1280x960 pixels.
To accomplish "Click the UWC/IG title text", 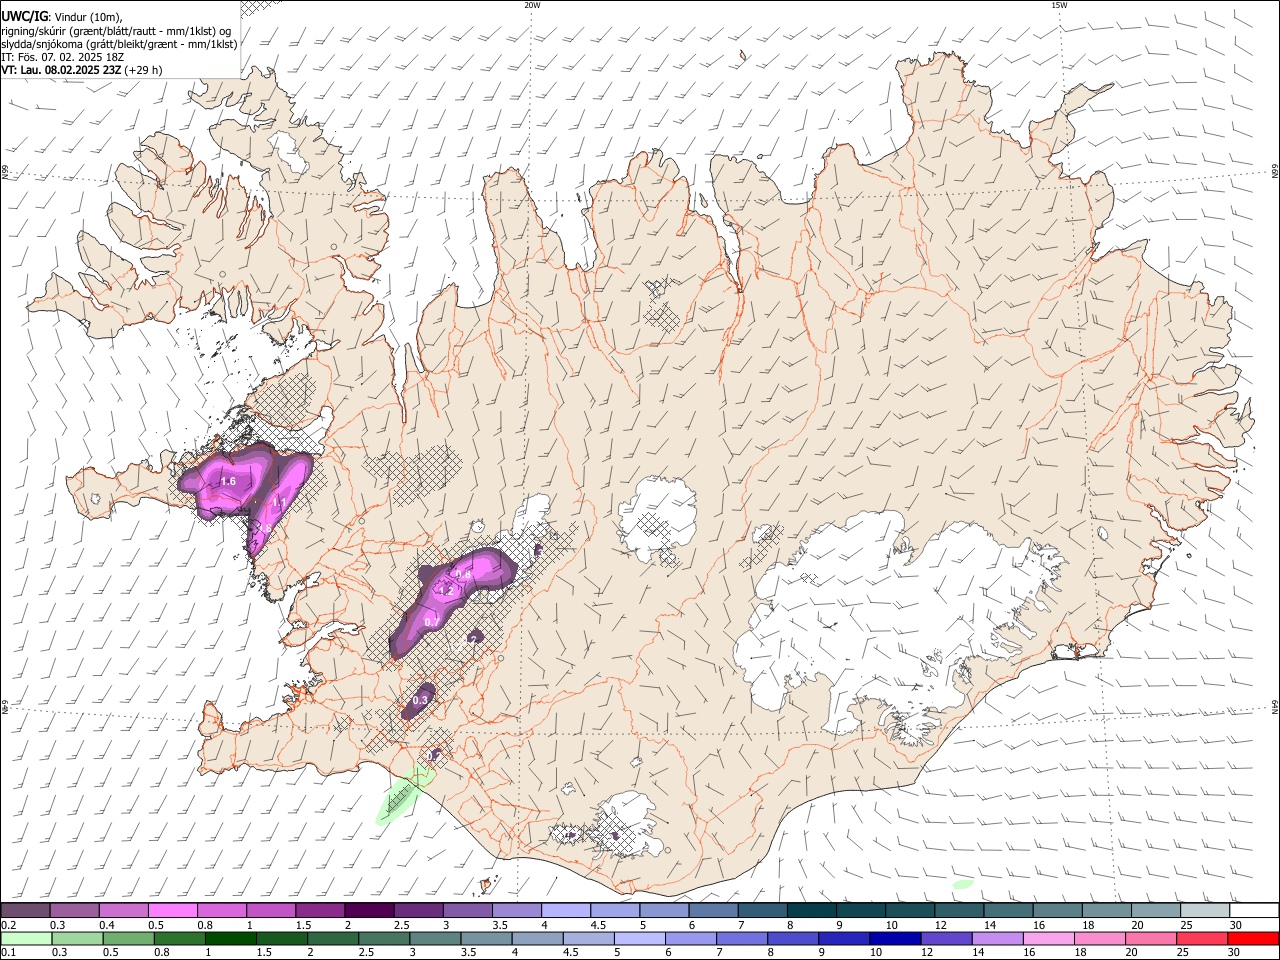I will 24,16.
